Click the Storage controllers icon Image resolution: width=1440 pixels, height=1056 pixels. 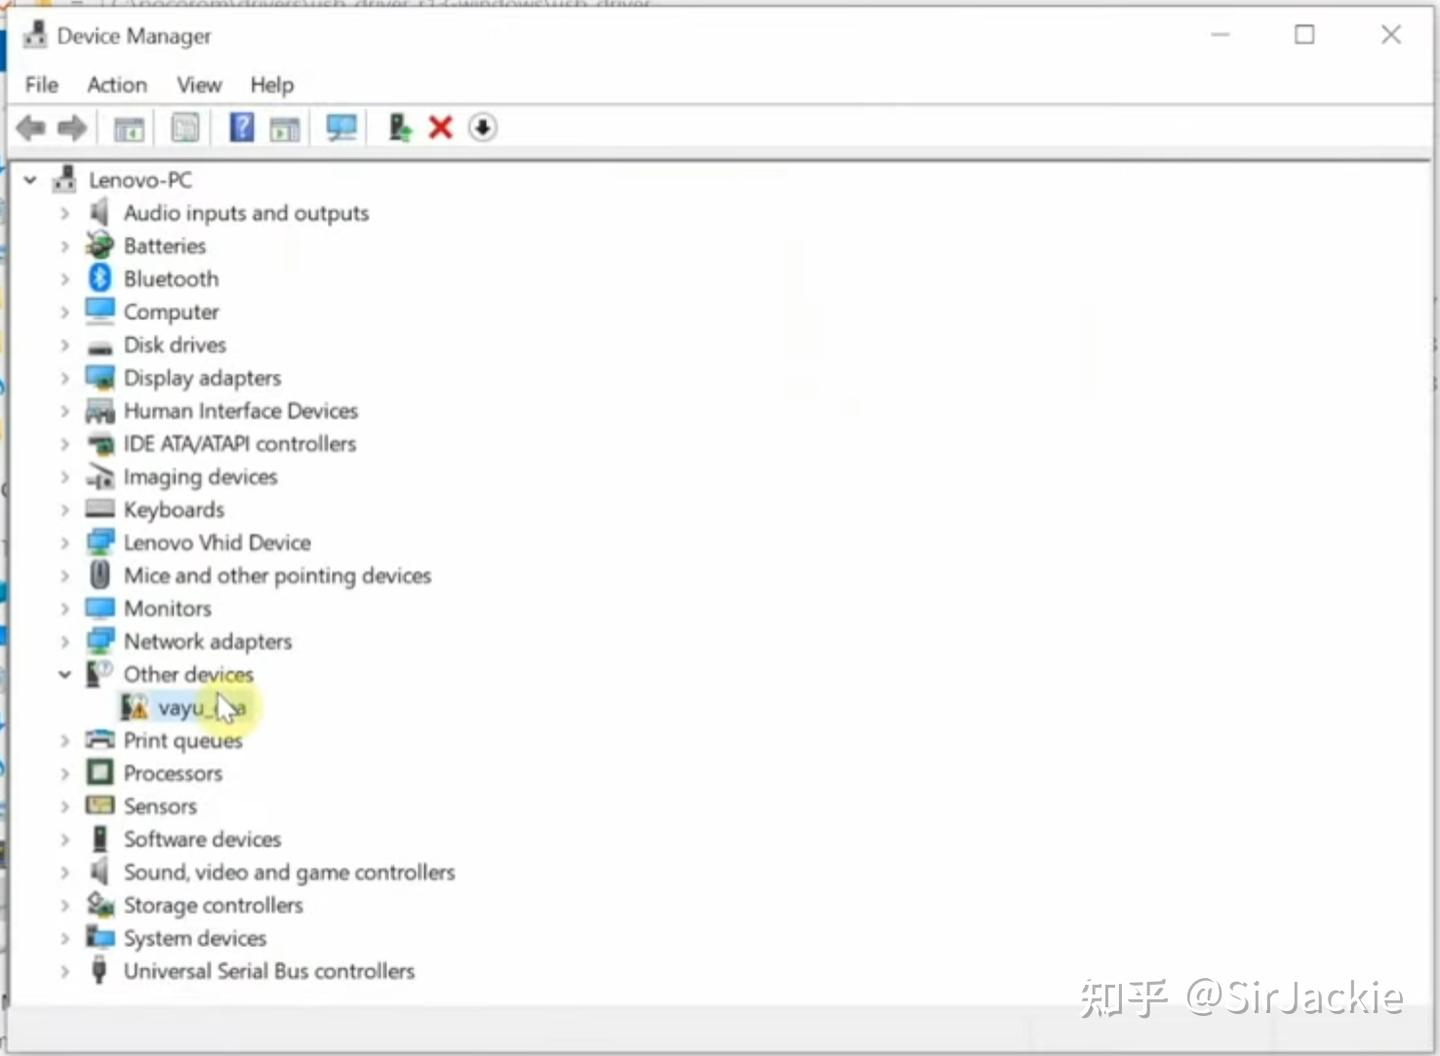[100, 905]
